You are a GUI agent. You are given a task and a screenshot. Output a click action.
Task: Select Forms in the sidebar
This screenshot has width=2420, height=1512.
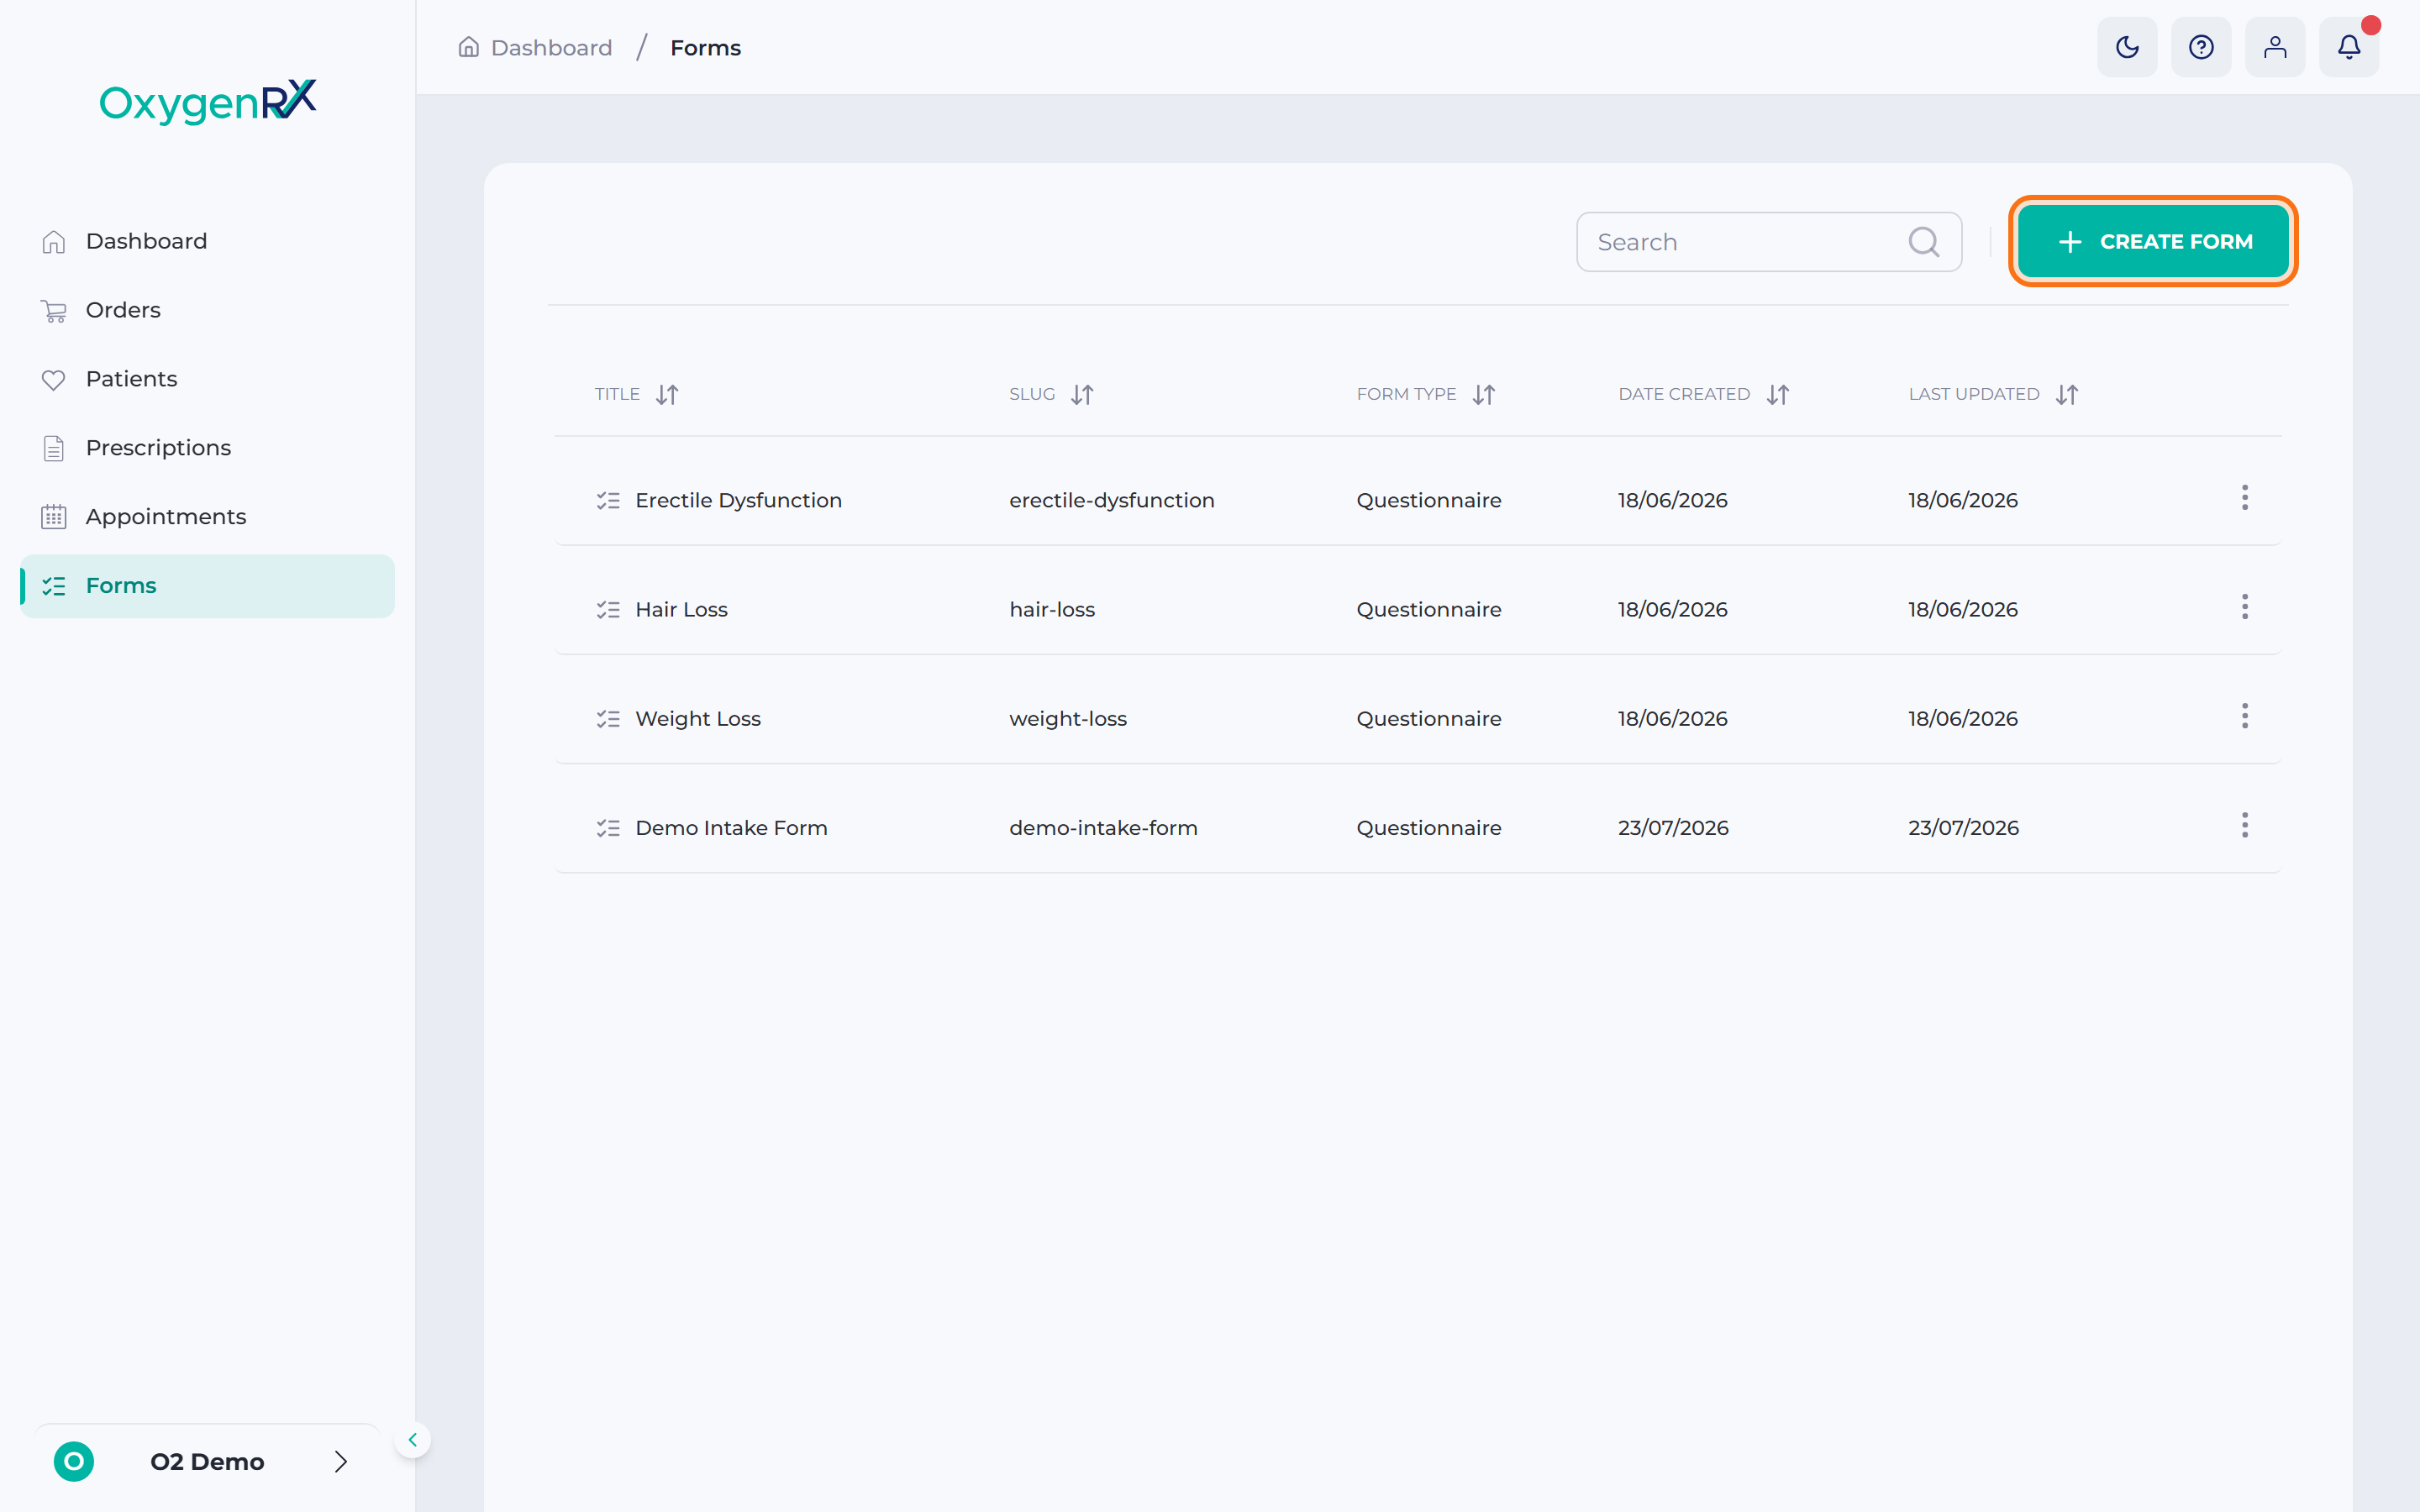[x=207, y=586]
